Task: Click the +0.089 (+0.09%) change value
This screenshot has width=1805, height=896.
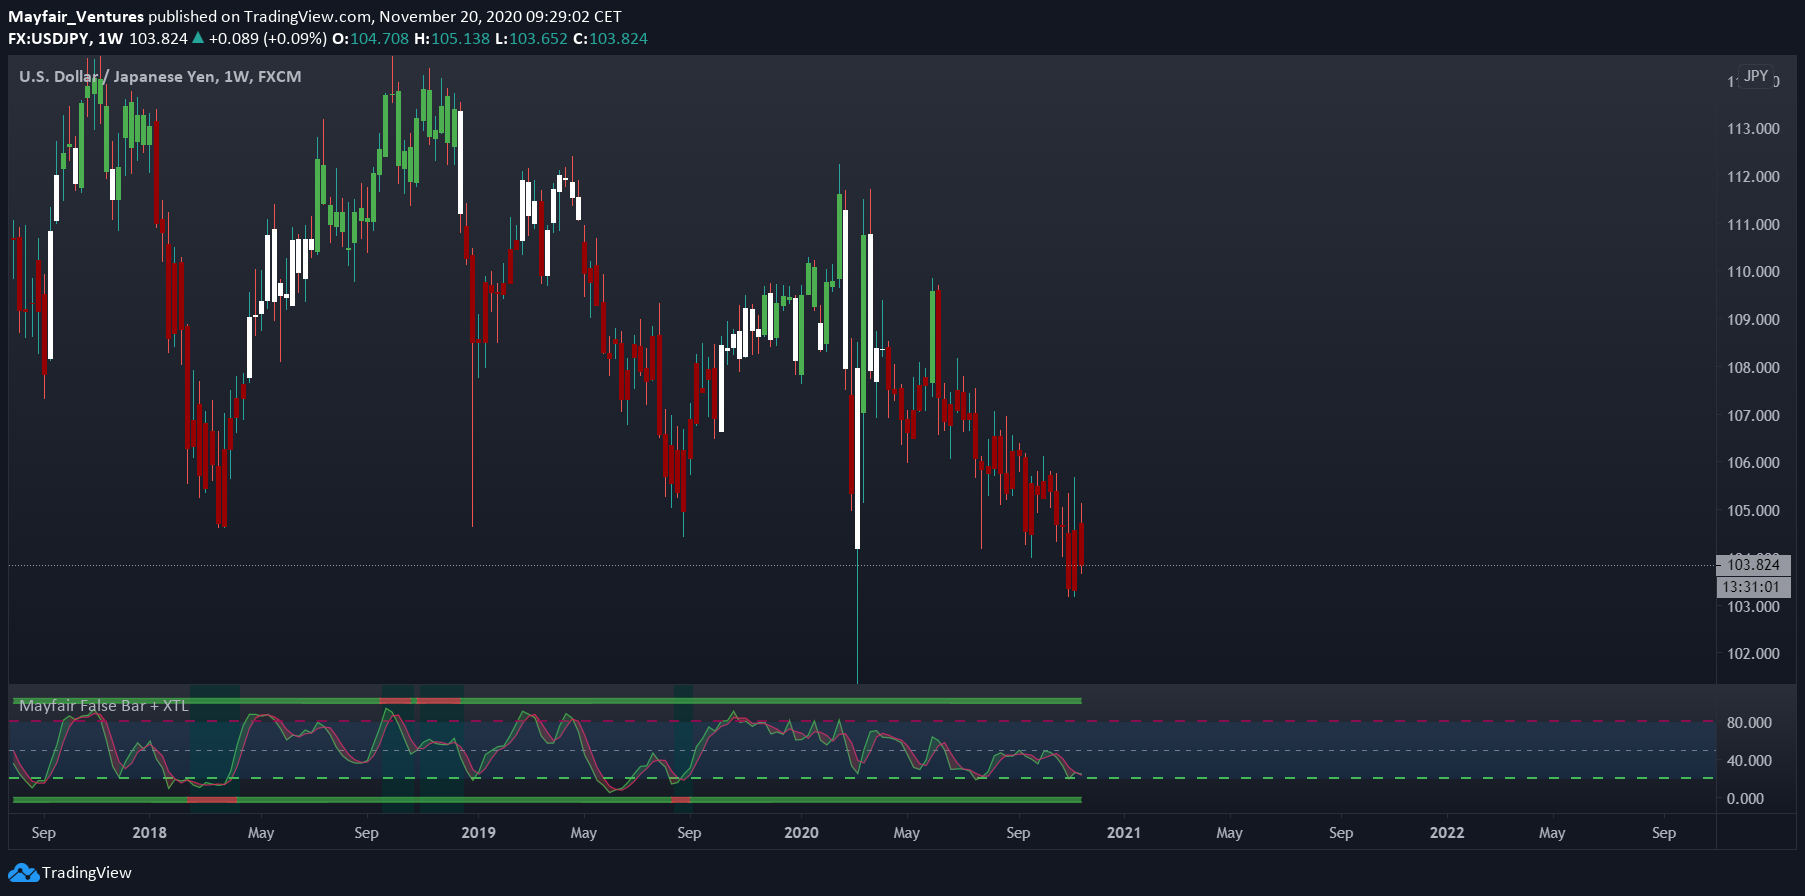Action: [267, 38]
